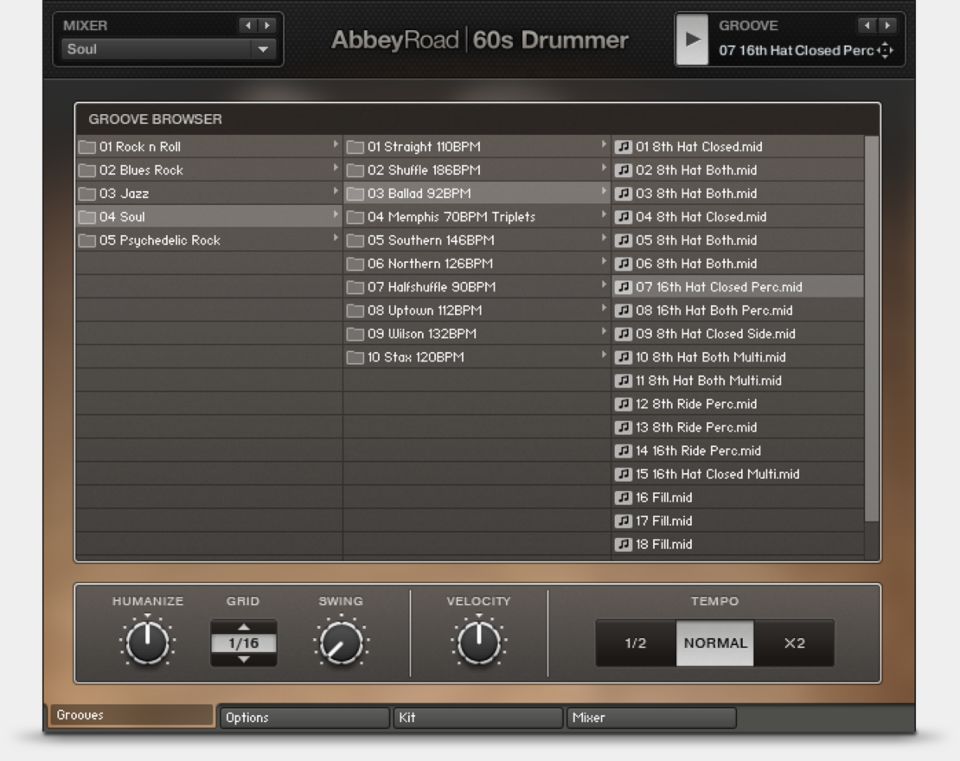Switch to the Options tab

coord(304,717)
